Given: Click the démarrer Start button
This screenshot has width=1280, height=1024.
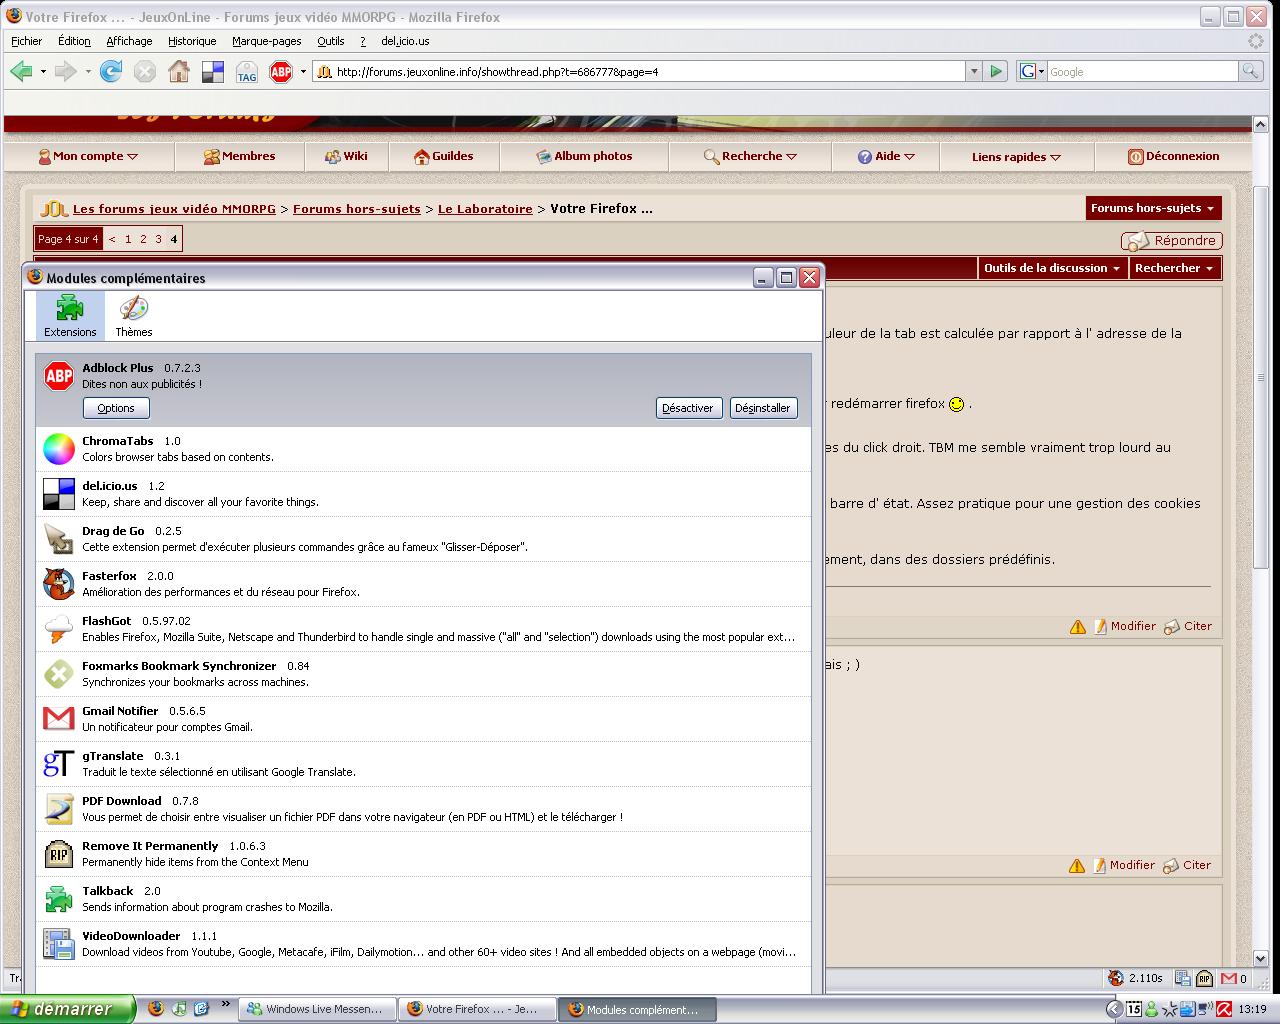Looking at the screenshot, I should click(68, 1009).
